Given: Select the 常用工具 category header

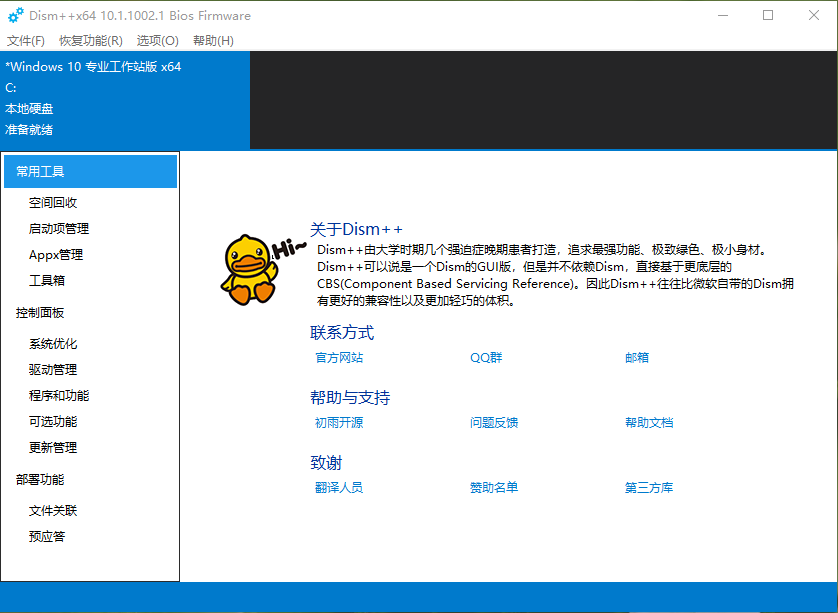Looking at the screenshot, I should click(90, 172).
